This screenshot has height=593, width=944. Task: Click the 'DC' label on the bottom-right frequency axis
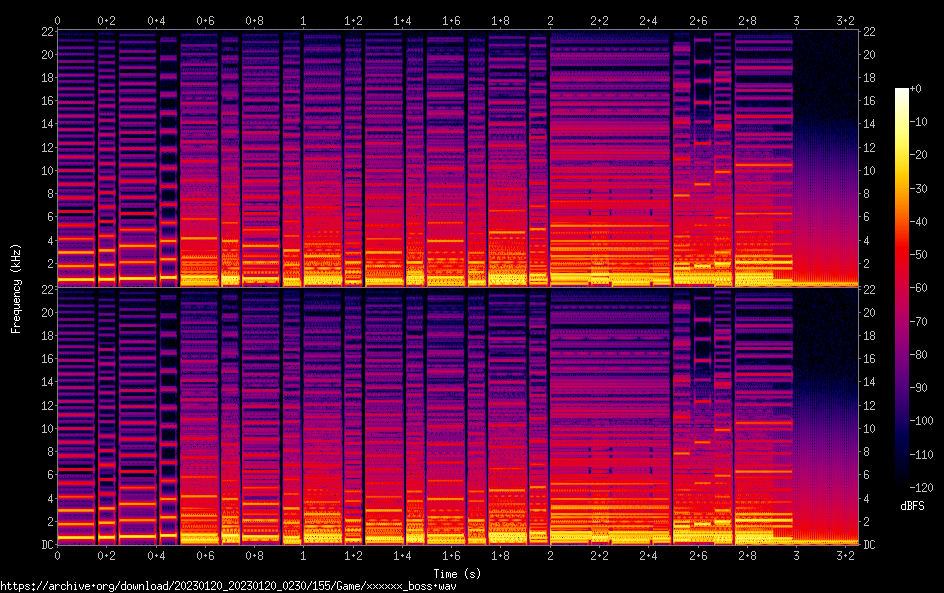tap(870, 544)
